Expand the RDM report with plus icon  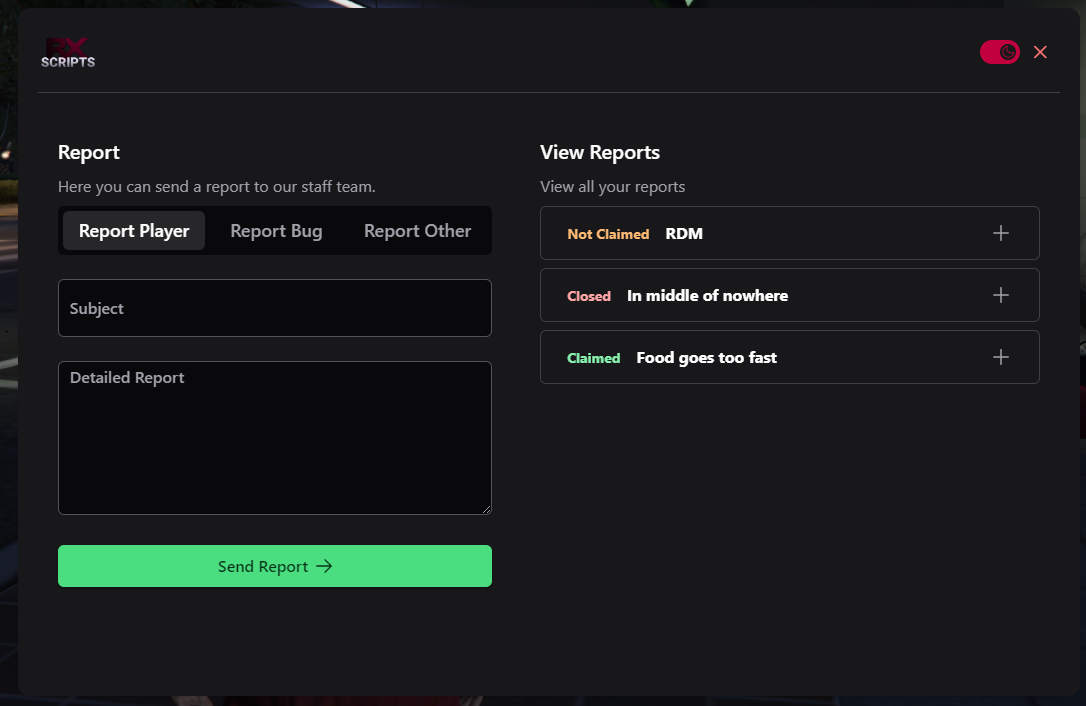1000,233
